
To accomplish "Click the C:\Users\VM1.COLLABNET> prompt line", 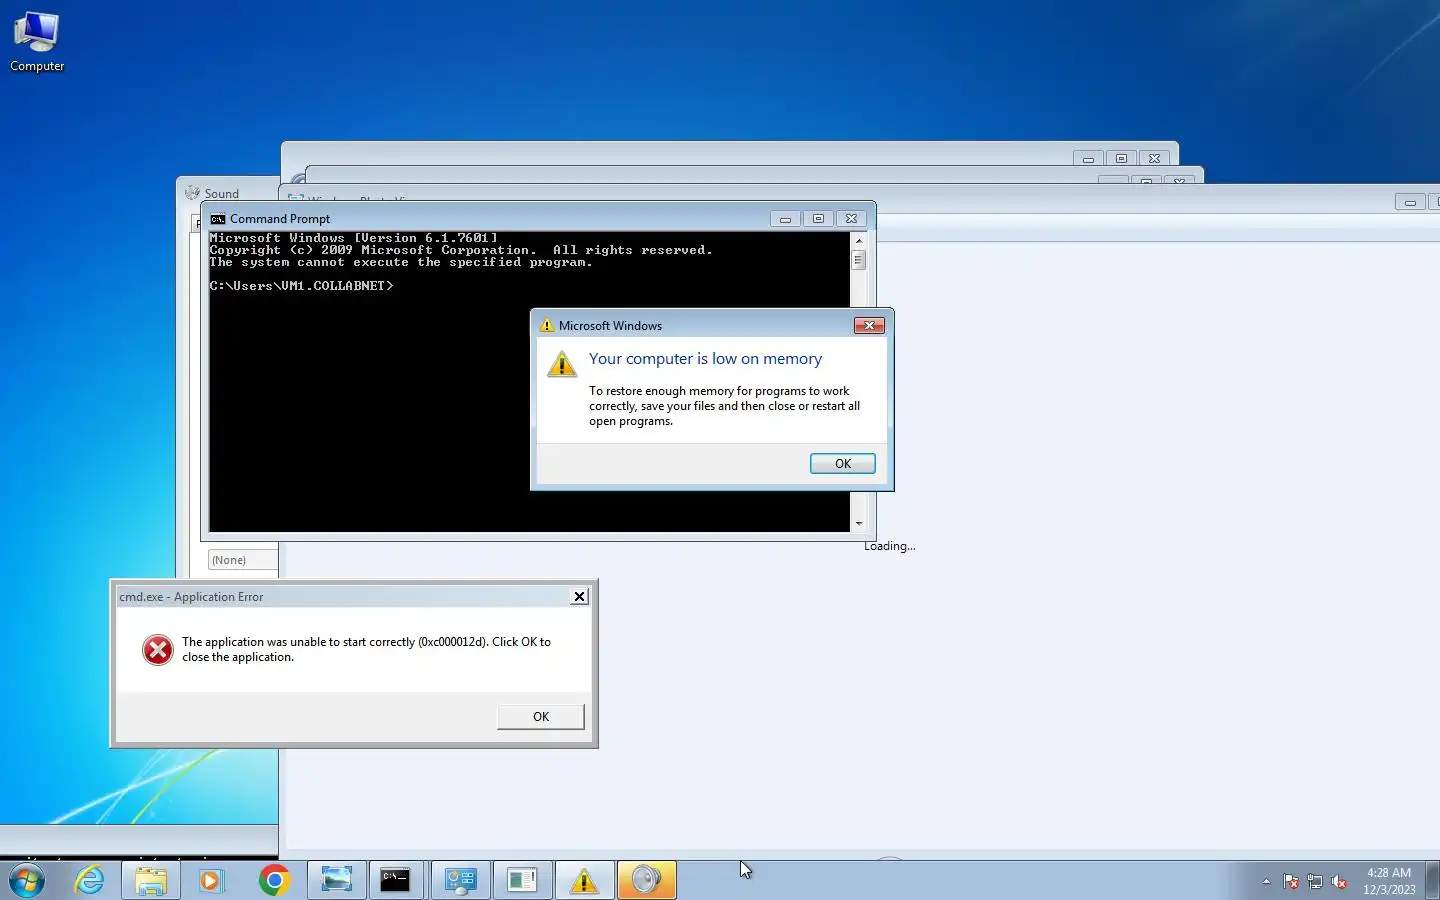I will pos(301,286).
